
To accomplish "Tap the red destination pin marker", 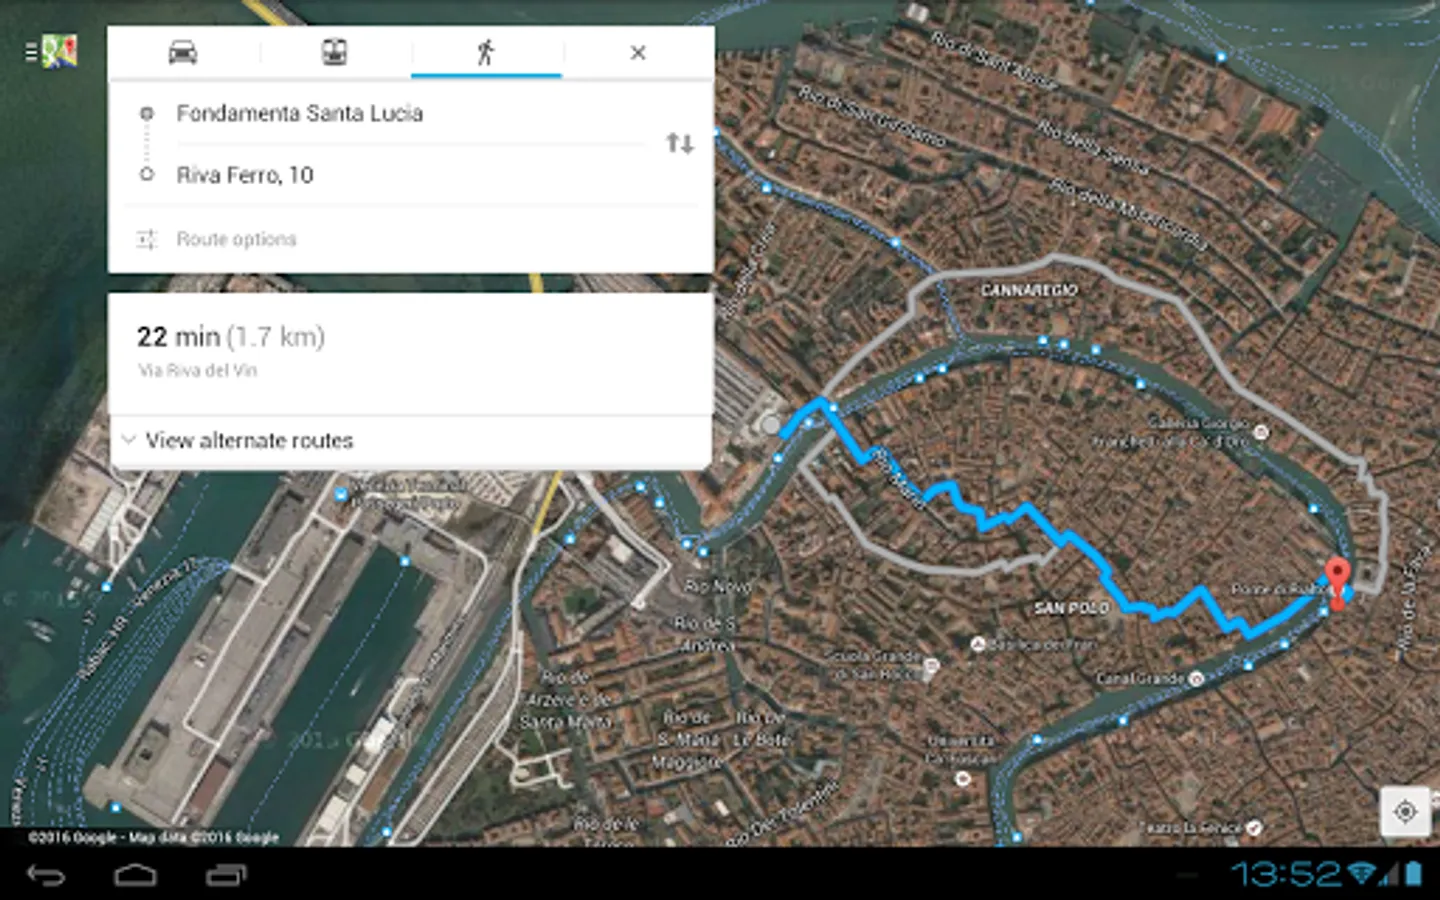I will [1337, 583].
